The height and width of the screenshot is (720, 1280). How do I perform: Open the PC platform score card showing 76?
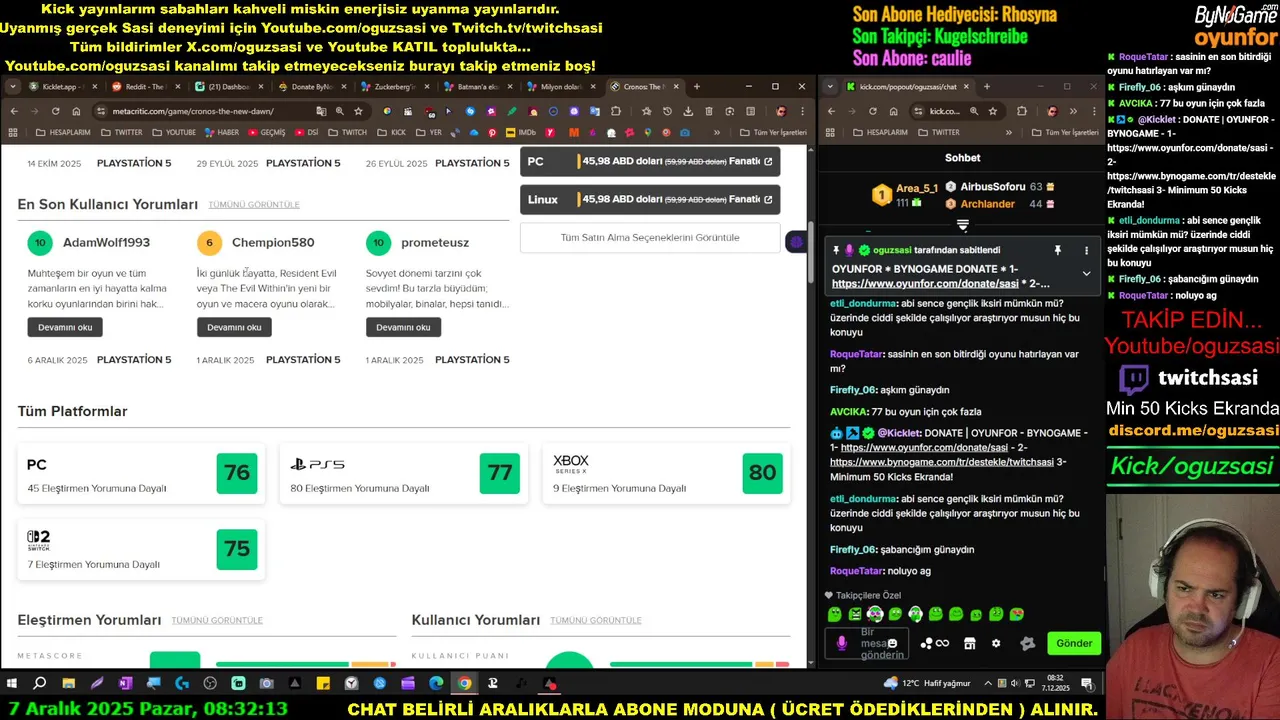[141, 473]
